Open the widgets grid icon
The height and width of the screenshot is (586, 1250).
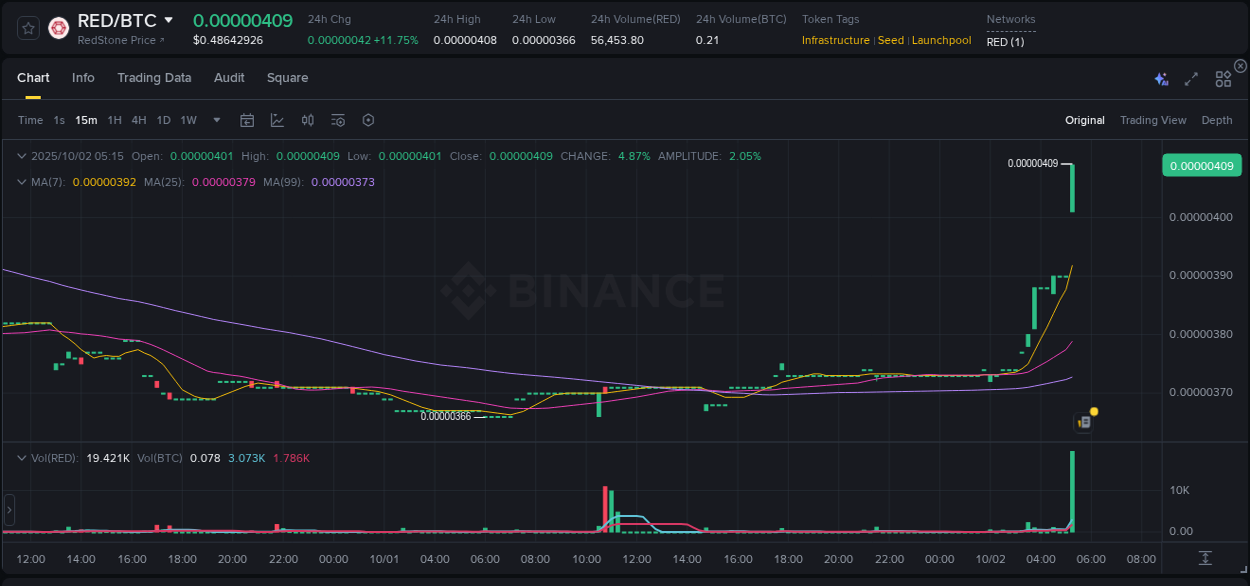click(x=1223, y=77)
